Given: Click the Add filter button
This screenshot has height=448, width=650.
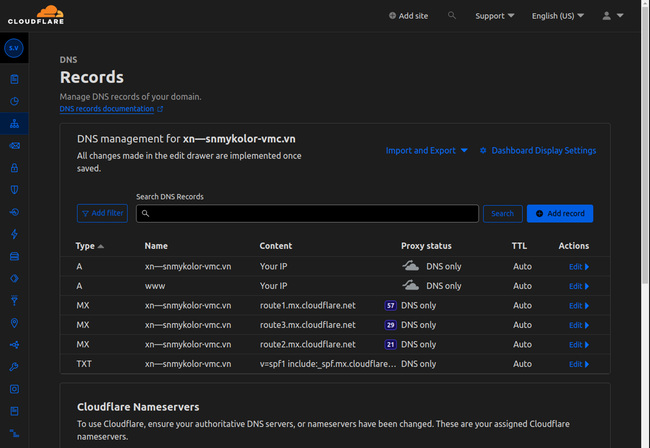Looking at the screenshot, I should [102, 213].
